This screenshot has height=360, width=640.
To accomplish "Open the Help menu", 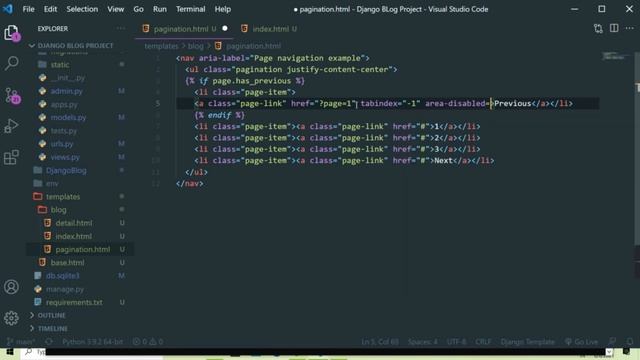I will tap(222, 9).
